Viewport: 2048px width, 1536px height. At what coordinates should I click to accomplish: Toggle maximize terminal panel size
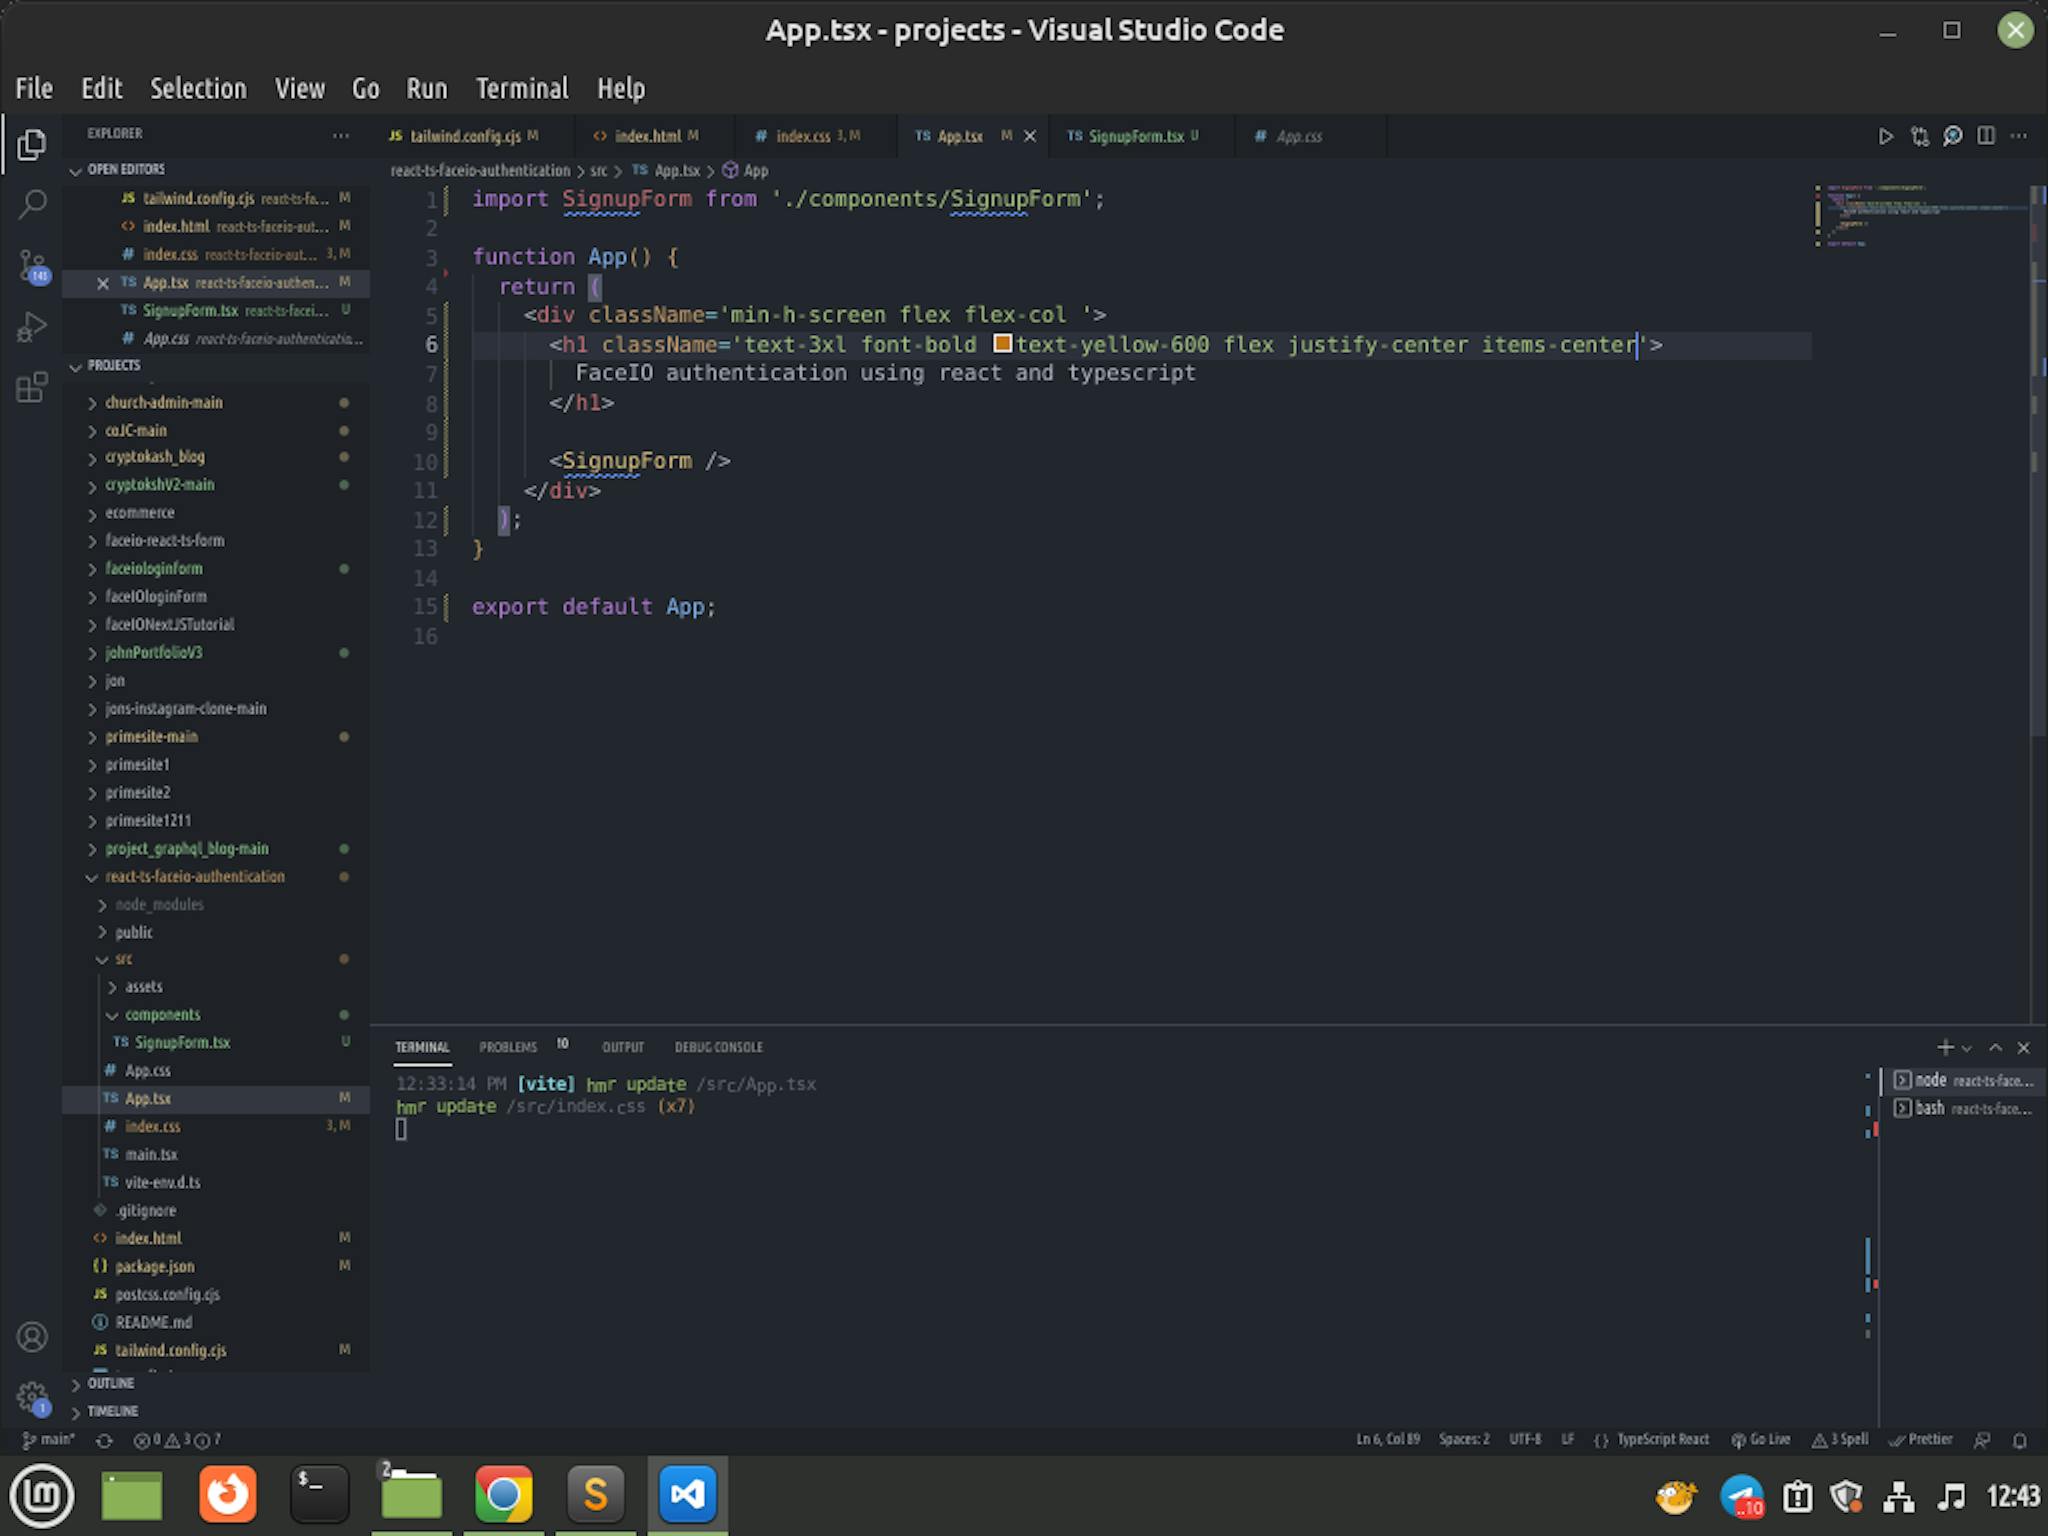(1995, 1047)
